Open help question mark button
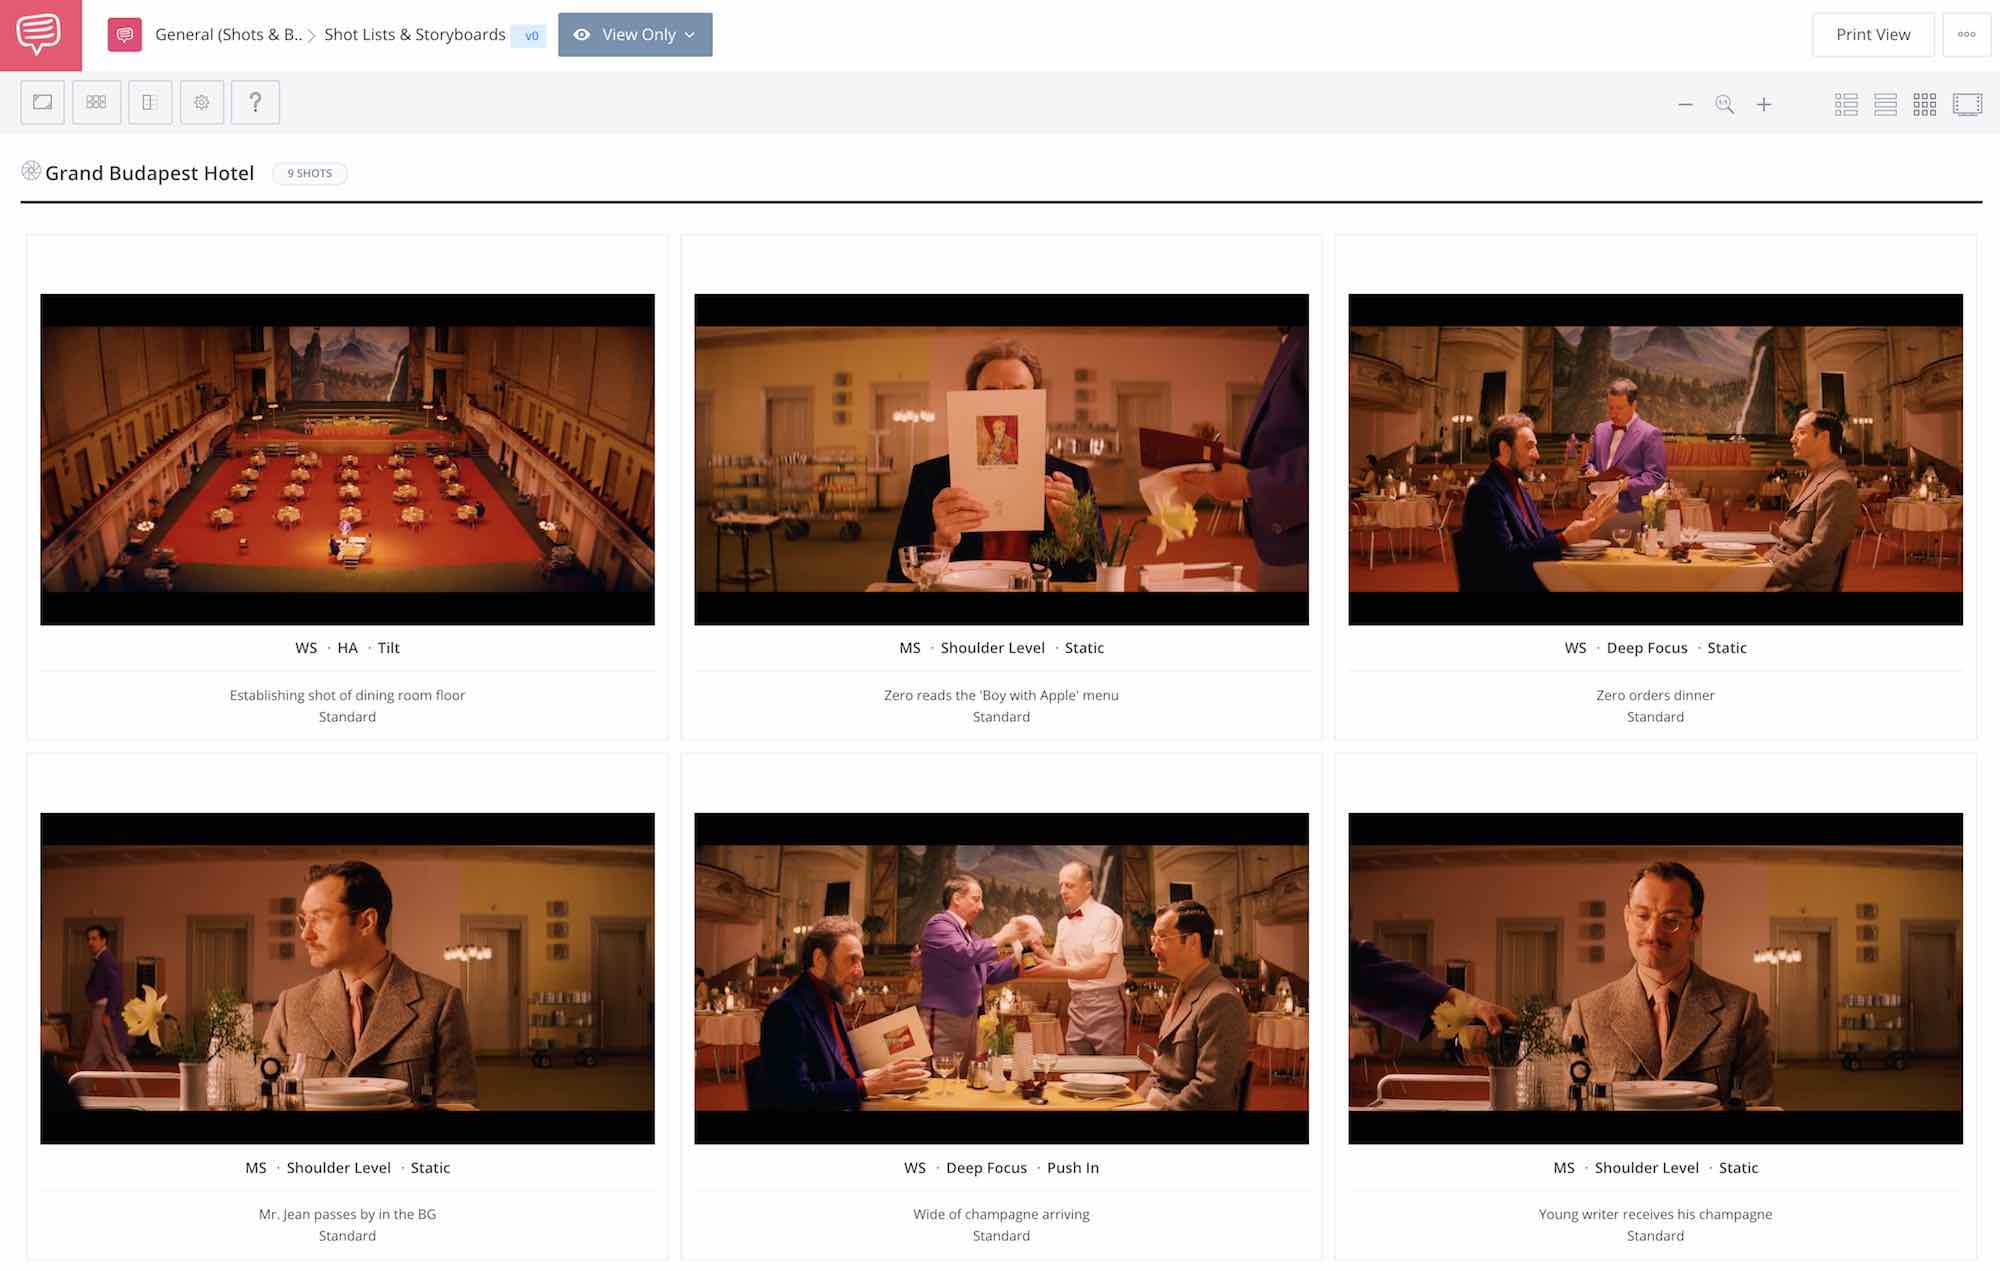This screenshot has height=1271, width=2000. click(255, 102)
